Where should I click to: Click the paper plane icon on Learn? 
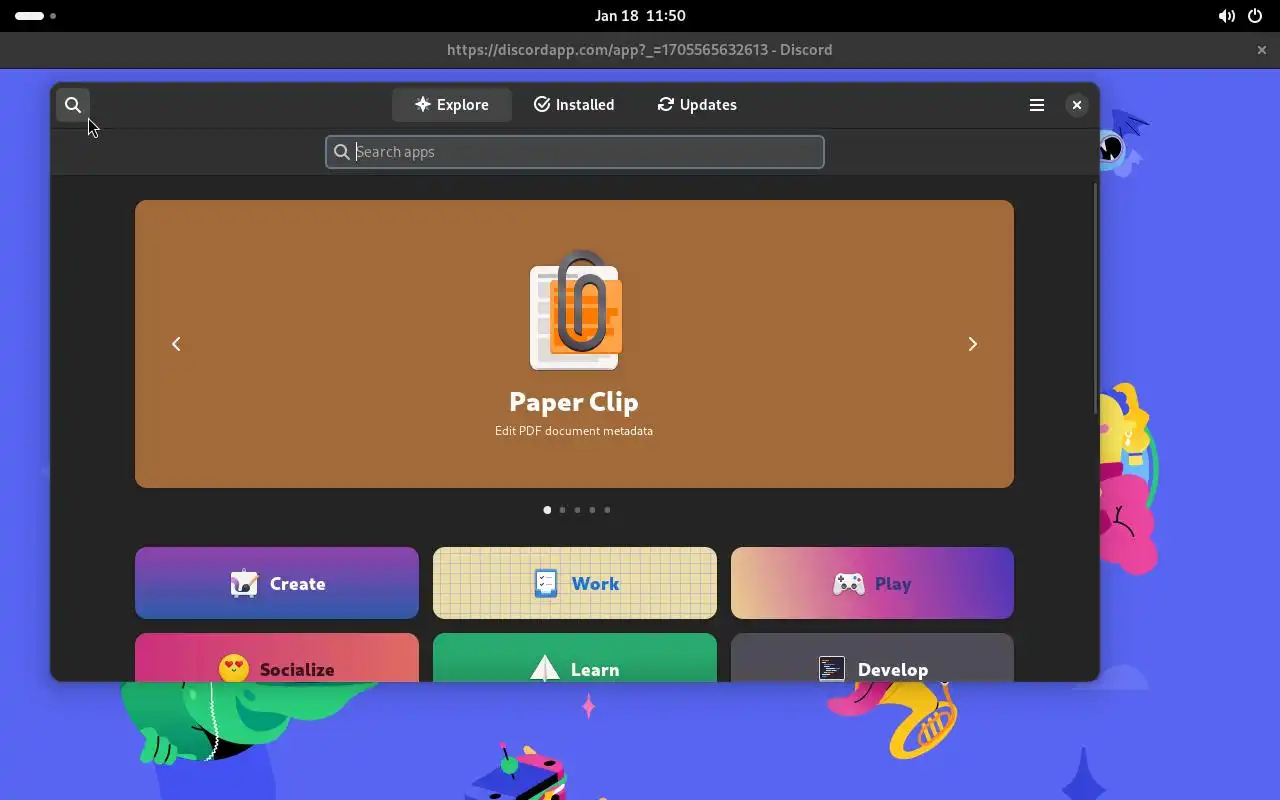click(x=545, y=668)
